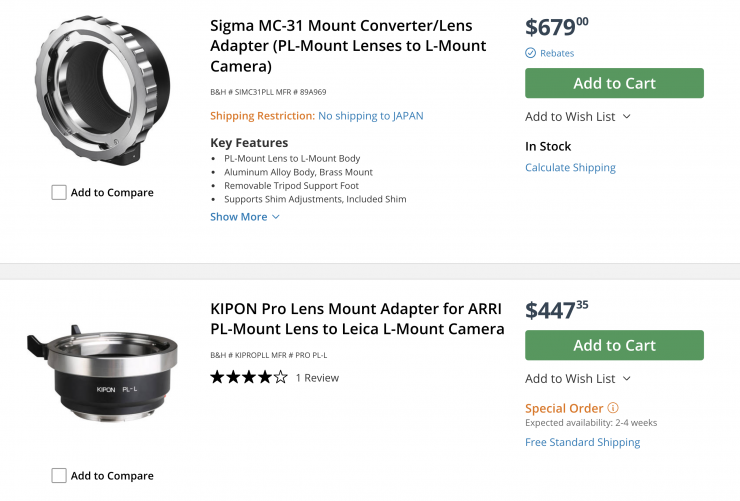This screenshot has width=740, height=501.
Task: Open the 1 Review link
Action: 317,378
